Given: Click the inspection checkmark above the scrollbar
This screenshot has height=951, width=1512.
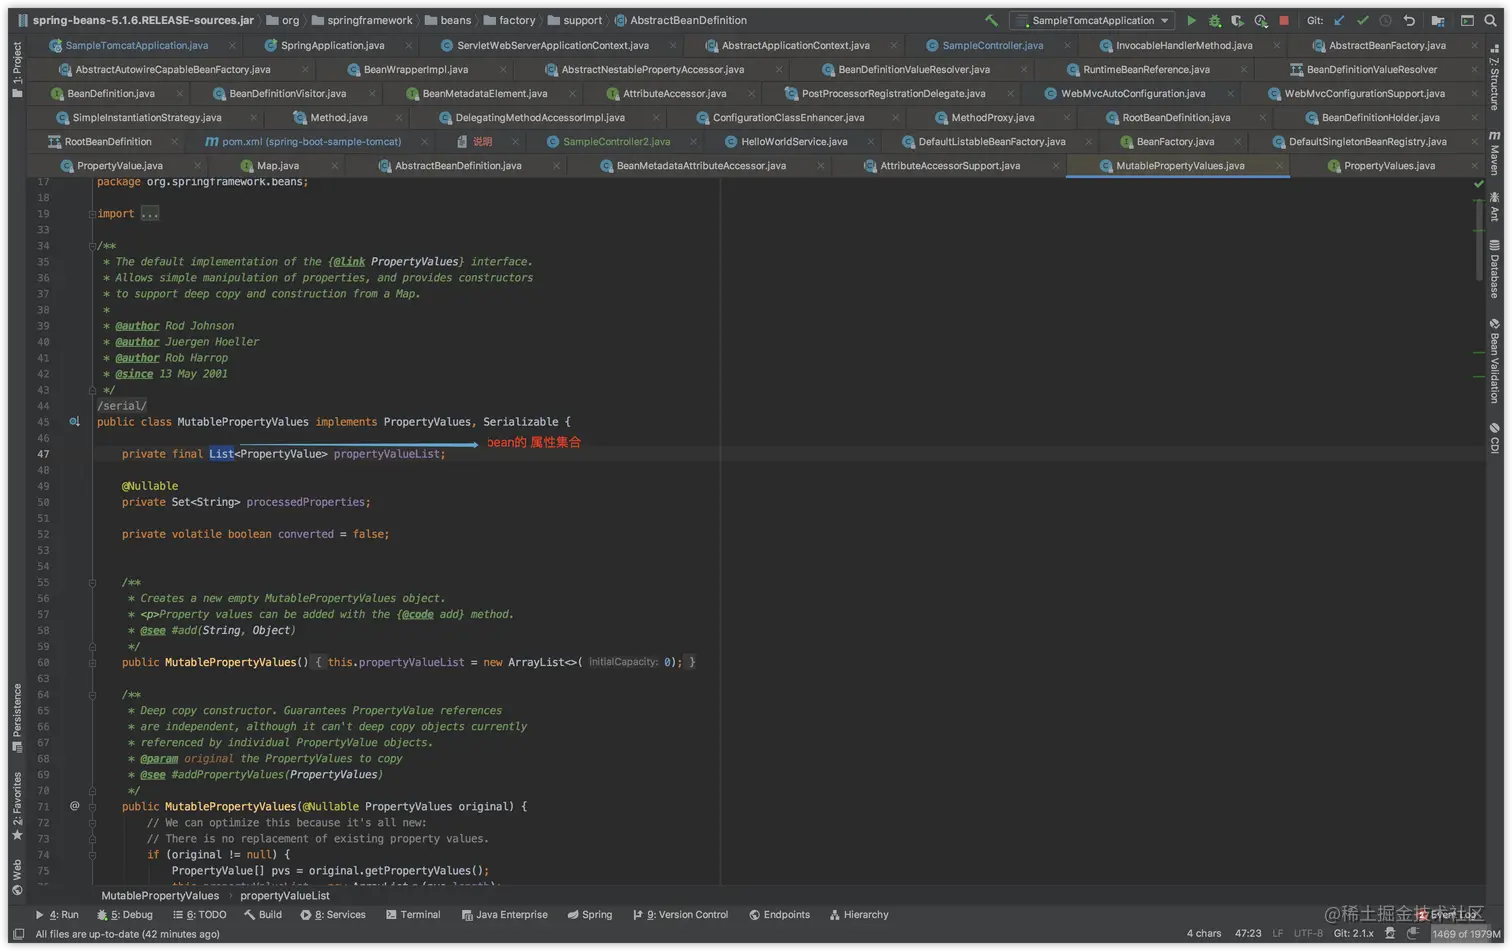Looking at the screenshot, I should (x=1479, y=184).
